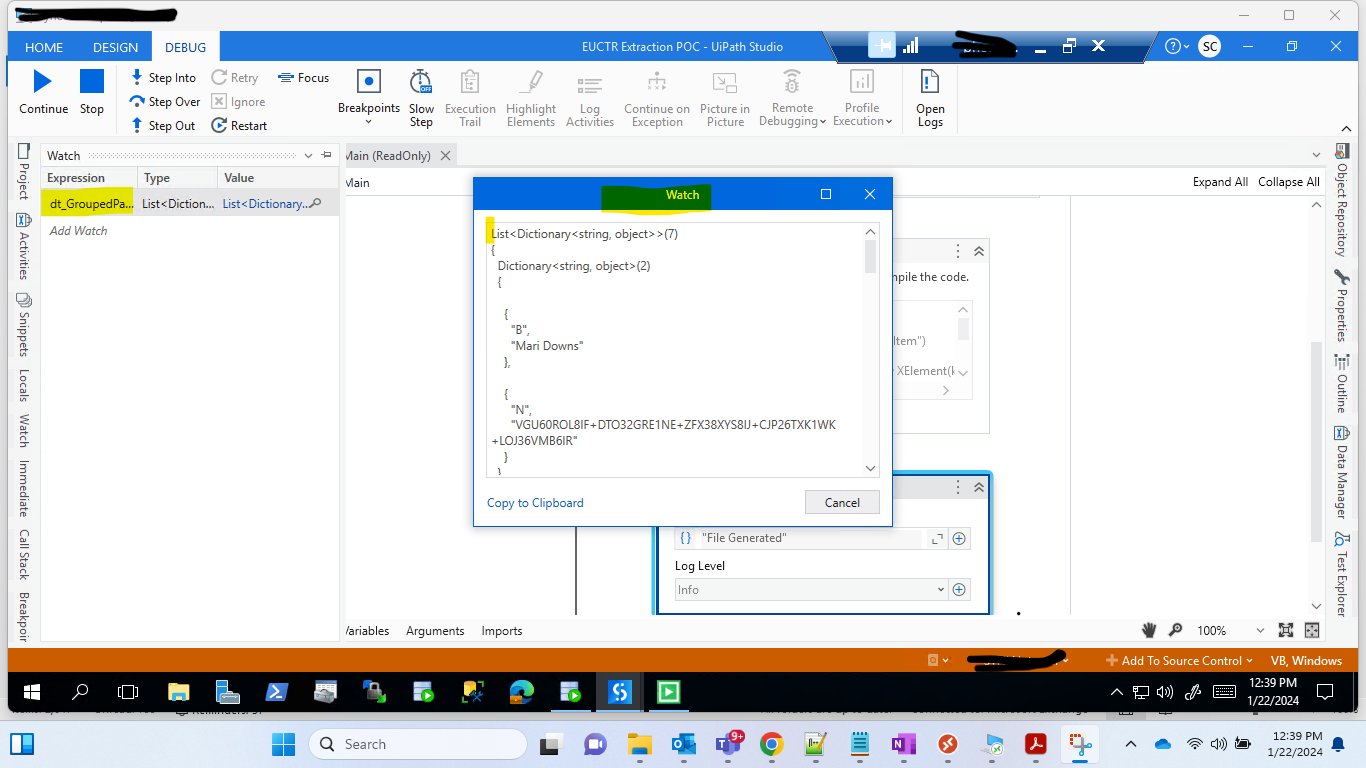Image resolution: width=1366 pixels, height=768 pixels.
Task: Toggle Continue on Exception
Action: 657,98
